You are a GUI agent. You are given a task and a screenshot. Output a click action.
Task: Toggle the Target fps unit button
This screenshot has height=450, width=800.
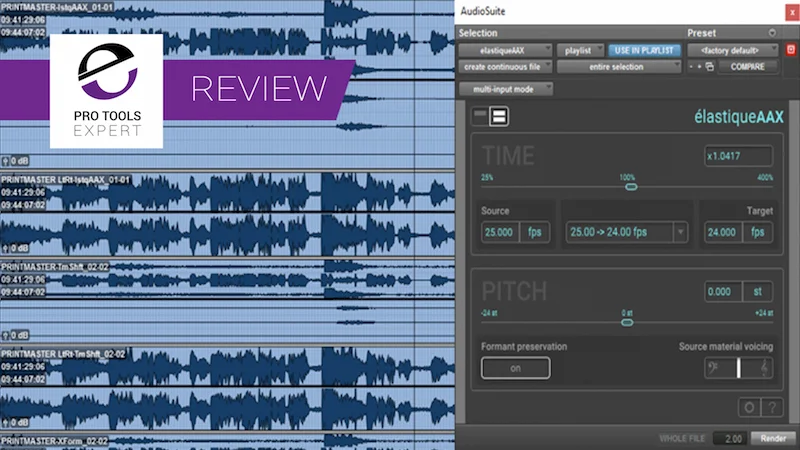[x=758, y=232]
